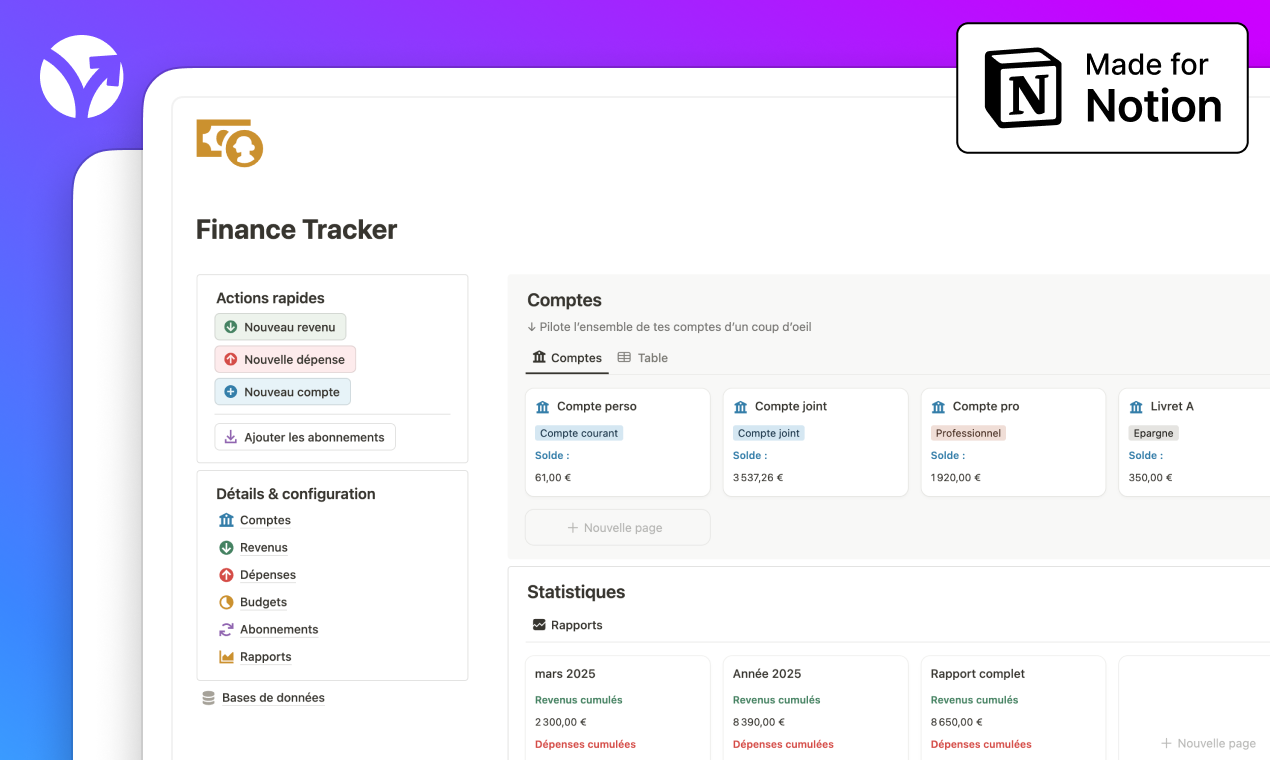The image size is (1270, 760).
Task: Select the Rapports chart icon in sidebar
Action: [225, 656]
